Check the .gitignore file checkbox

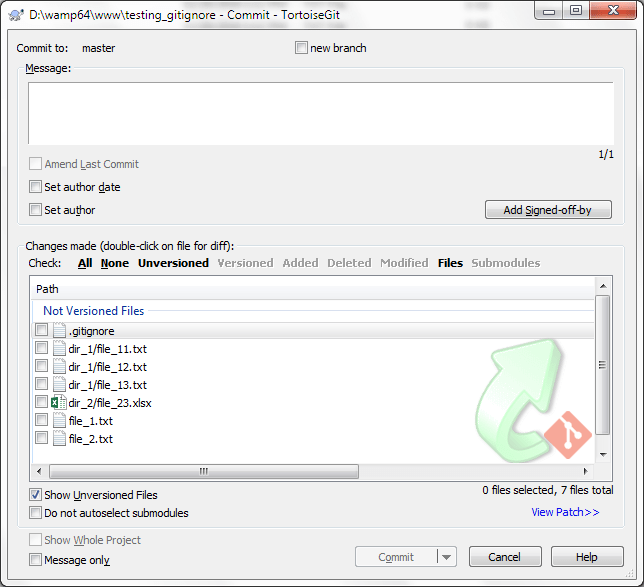(x=41, y=330)
